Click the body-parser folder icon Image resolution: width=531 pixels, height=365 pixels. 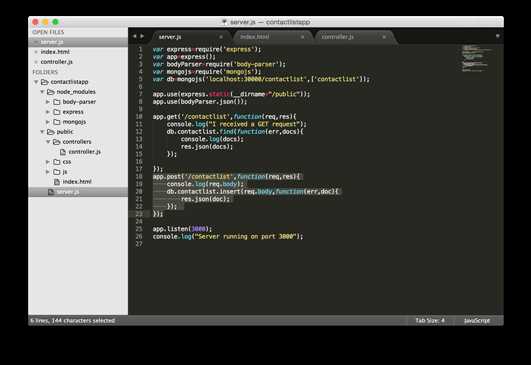[57, 102]
